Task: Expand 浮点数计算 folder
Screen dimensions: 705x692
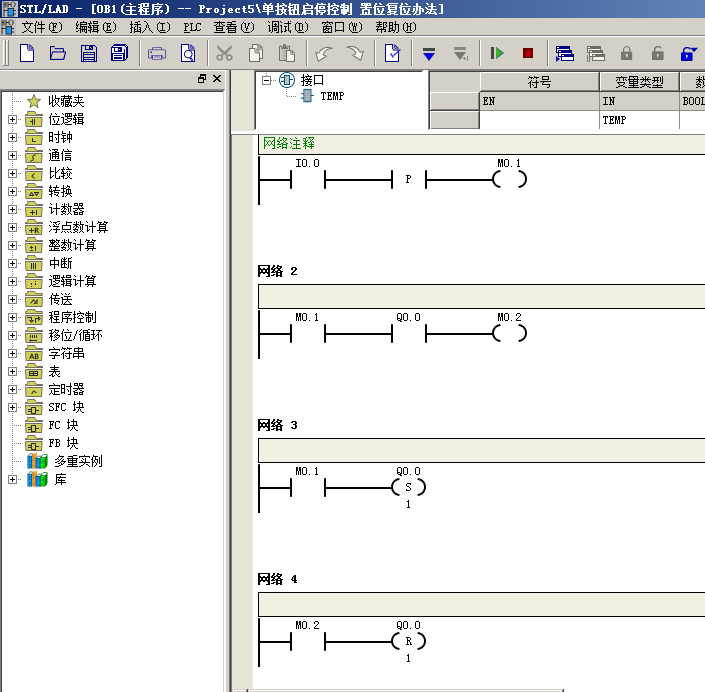Action: 13,228
